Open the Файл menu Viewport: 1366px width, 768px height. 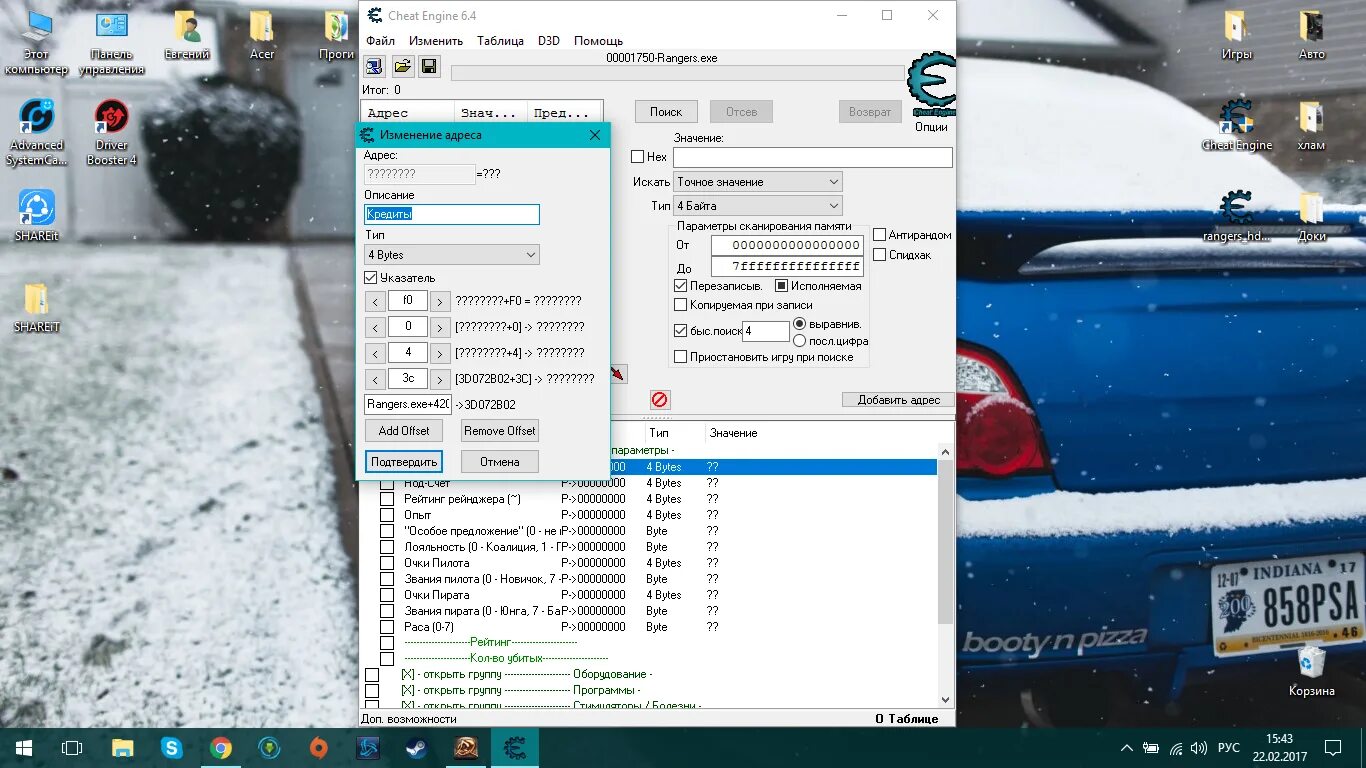[x=380, y=41]
